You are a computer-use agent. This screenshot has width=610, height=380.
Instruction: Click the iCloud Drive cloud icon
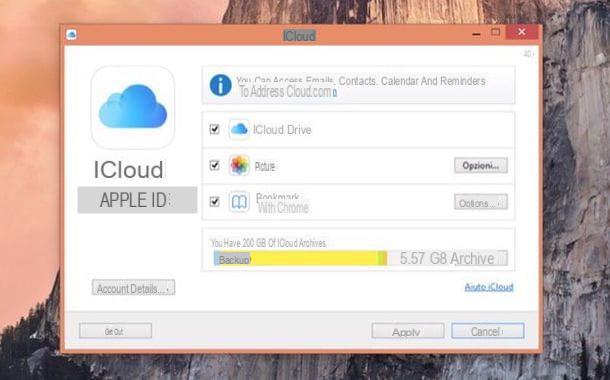pyautogui.click(x=239, y=130)
